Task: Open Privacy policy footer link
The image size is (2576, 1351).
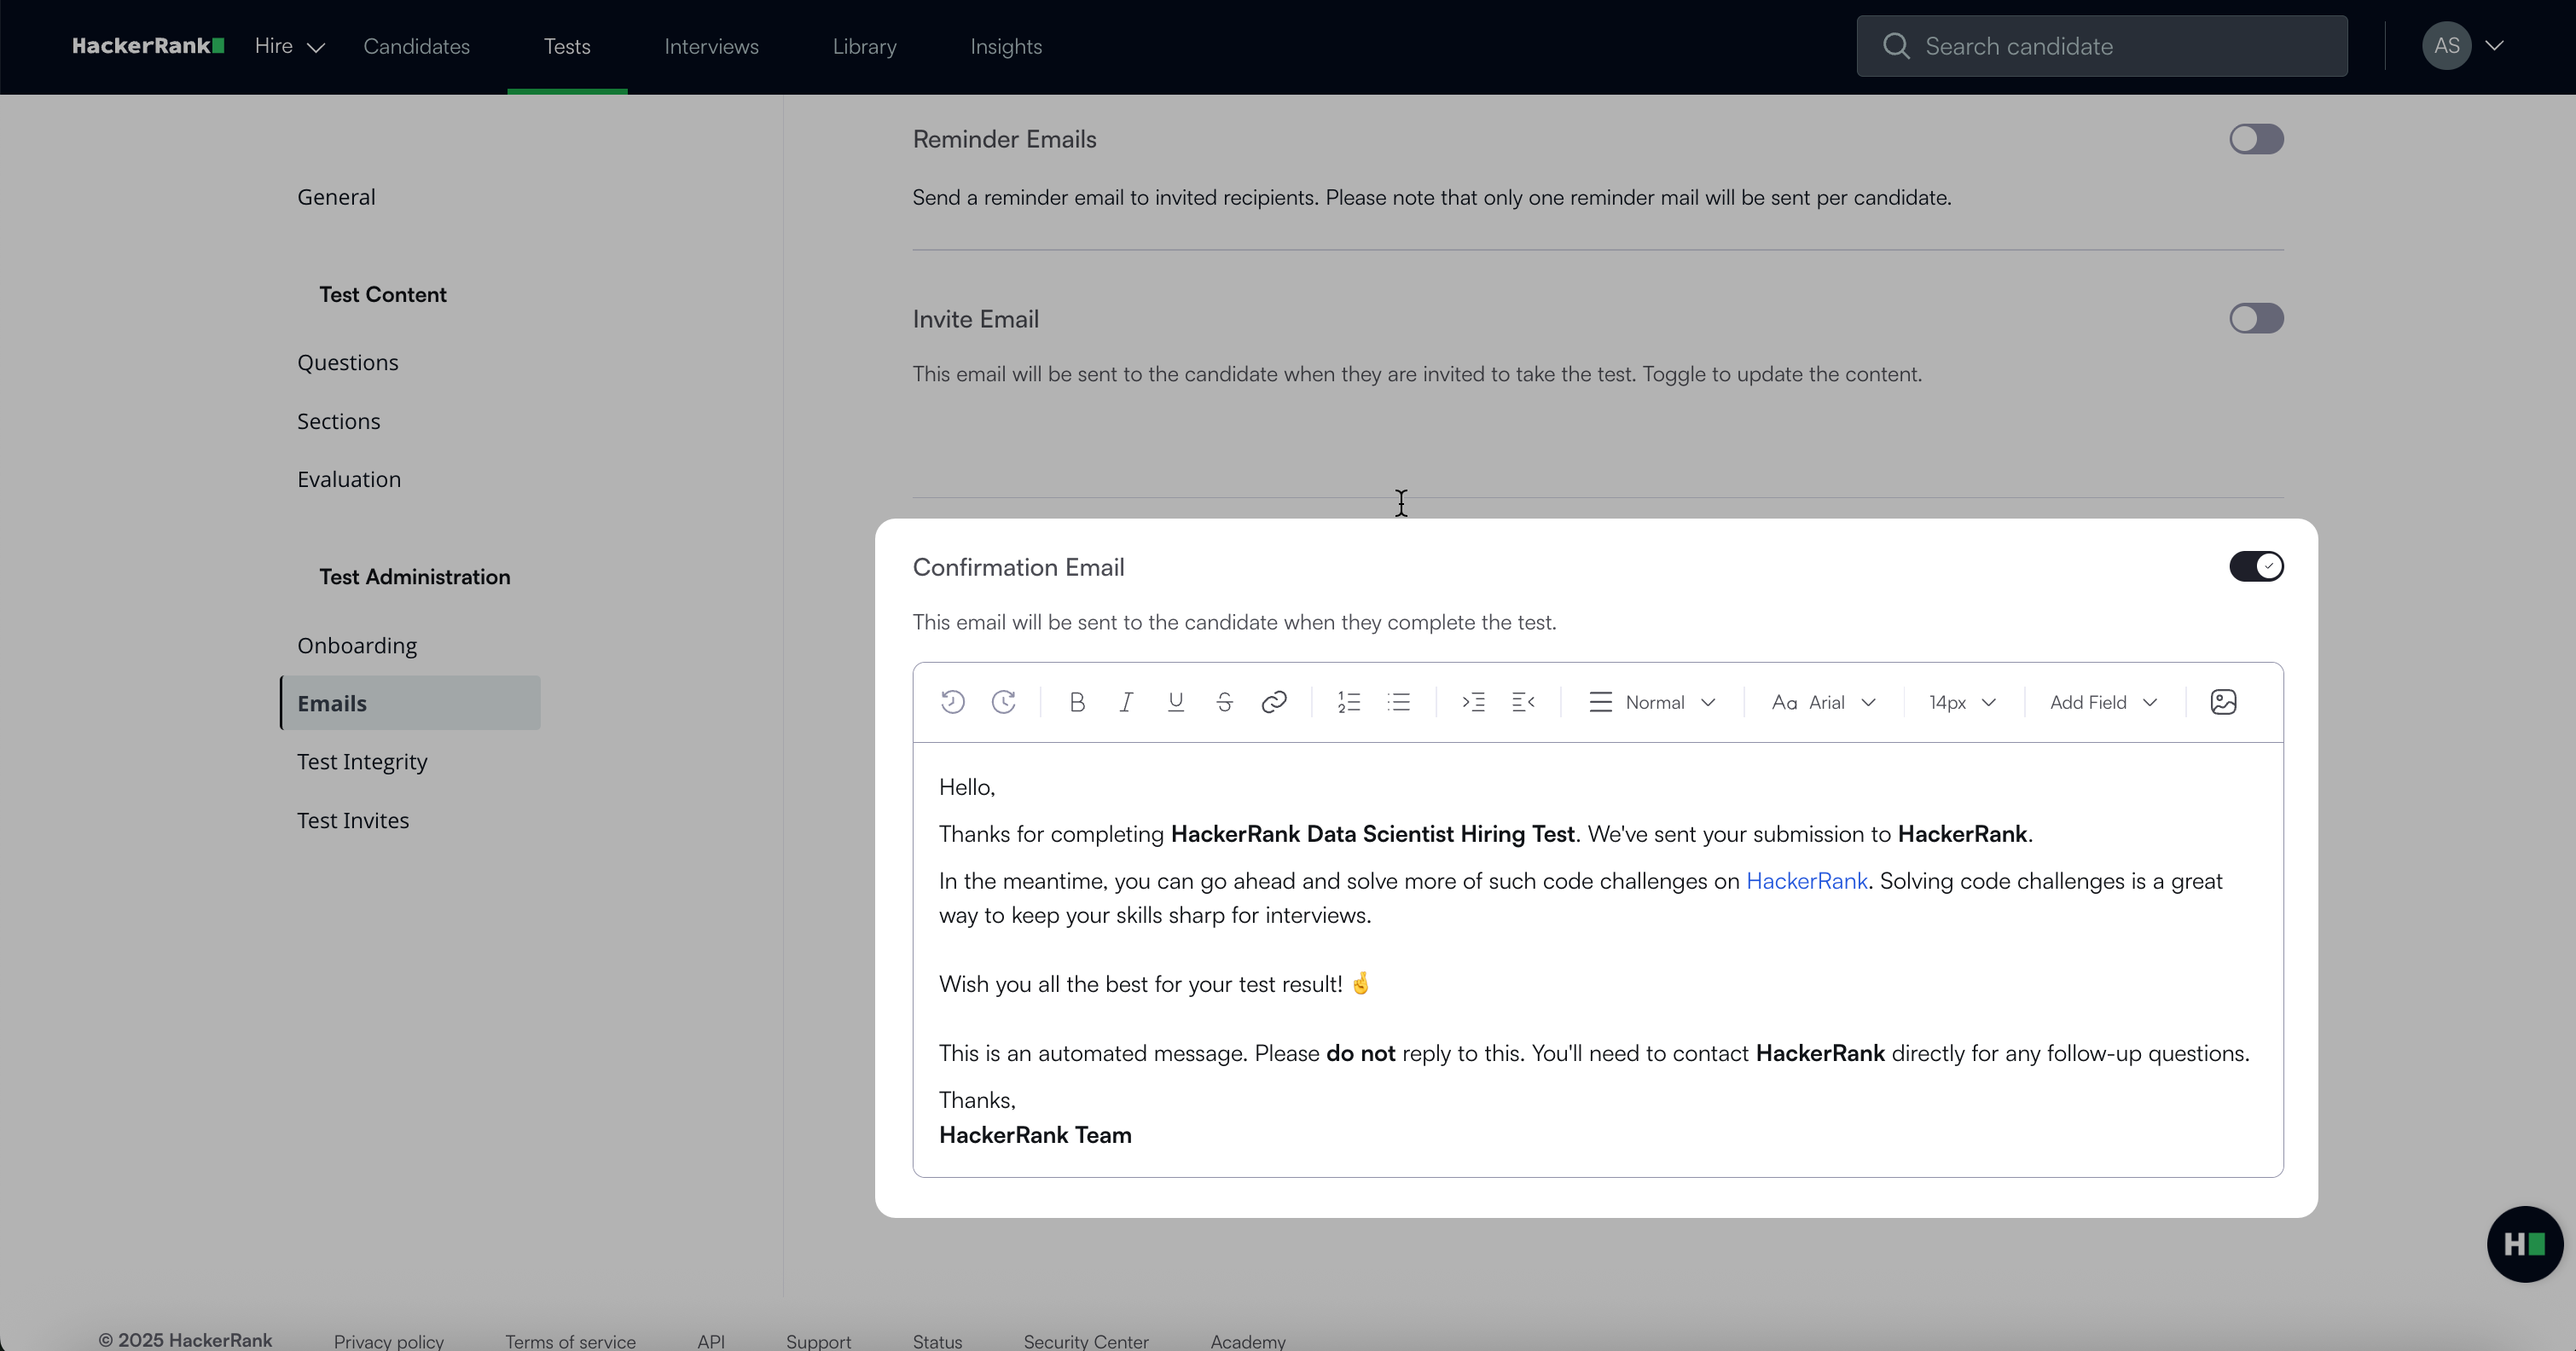Action: pyautogui.click(x=389, y=1341)
